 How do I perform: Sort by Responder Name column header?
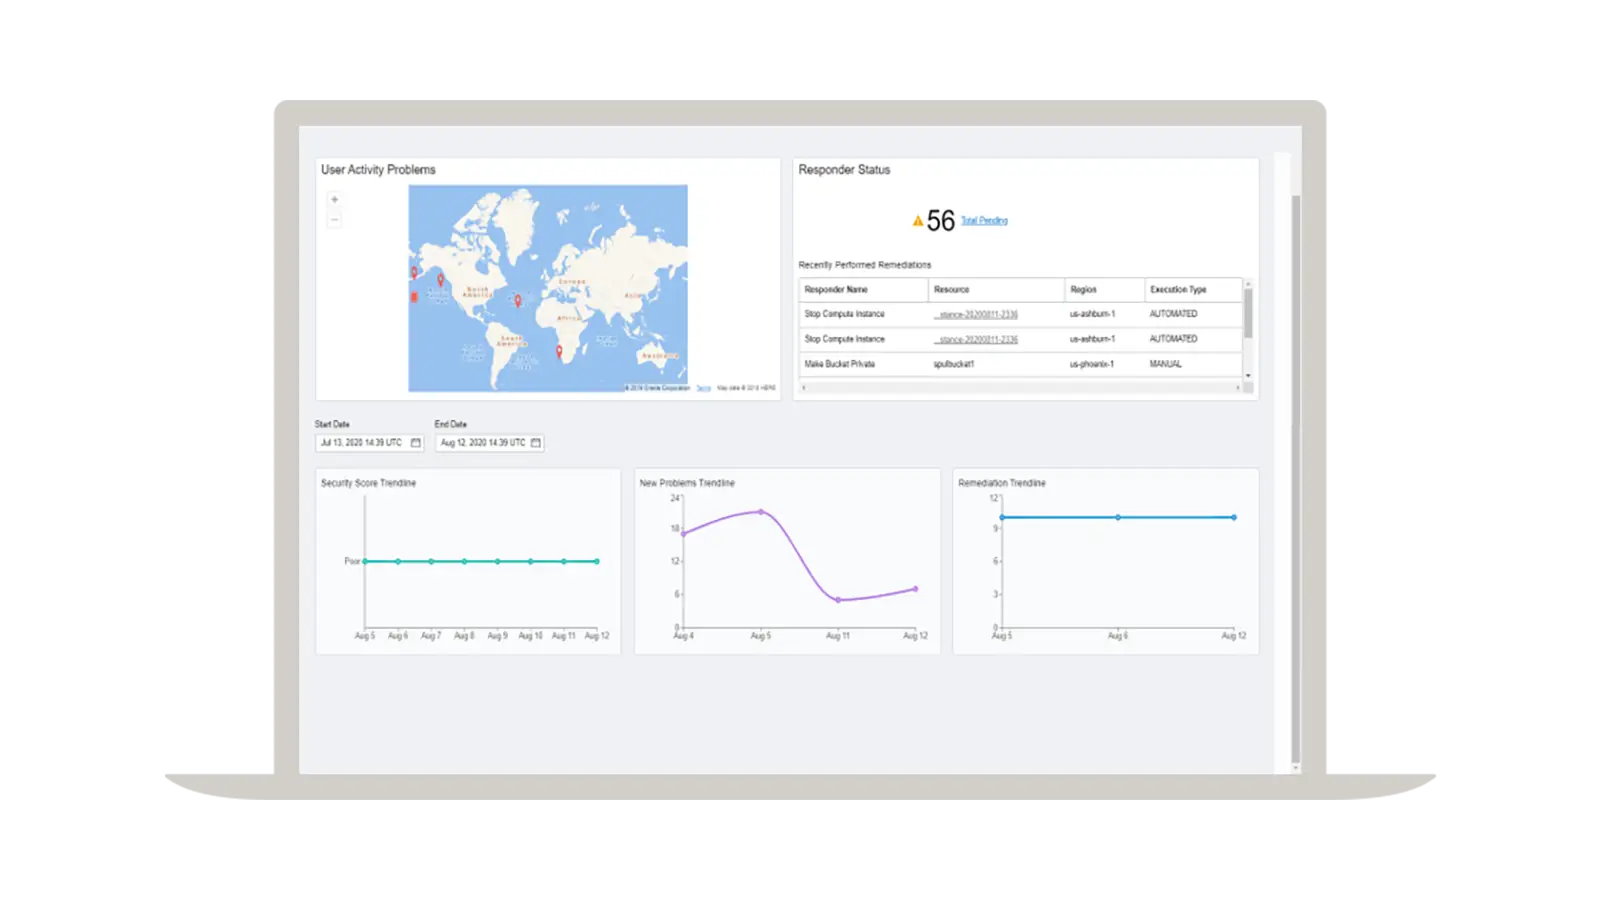tap(864, 289)
